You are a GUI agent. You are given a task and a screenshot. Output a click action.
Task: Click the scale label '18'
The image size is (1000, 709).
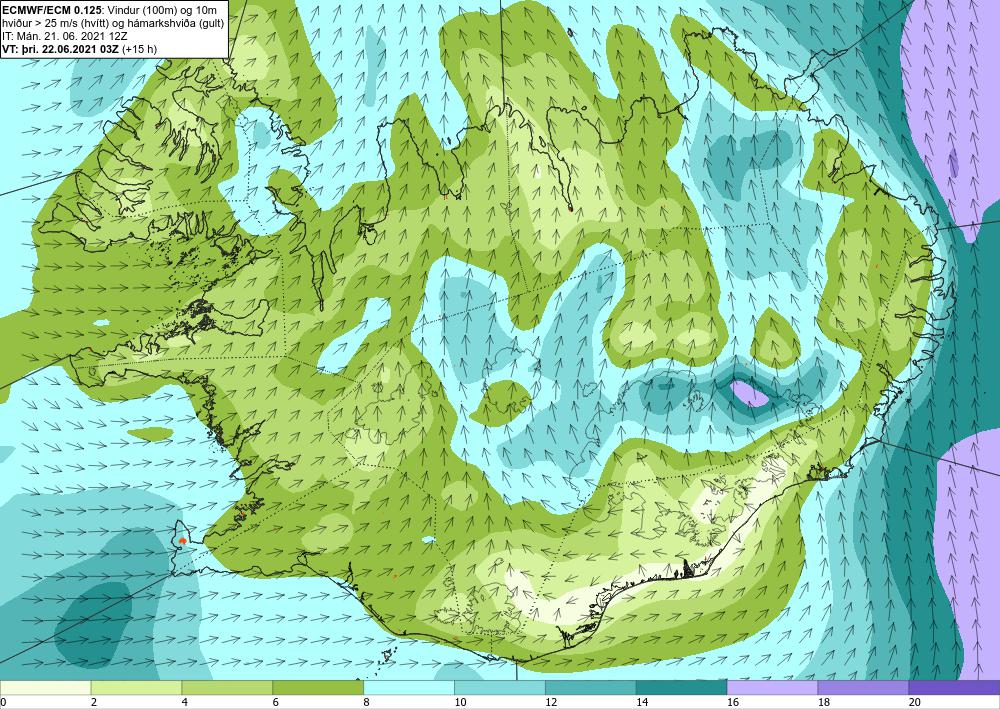tap(823, 703)
